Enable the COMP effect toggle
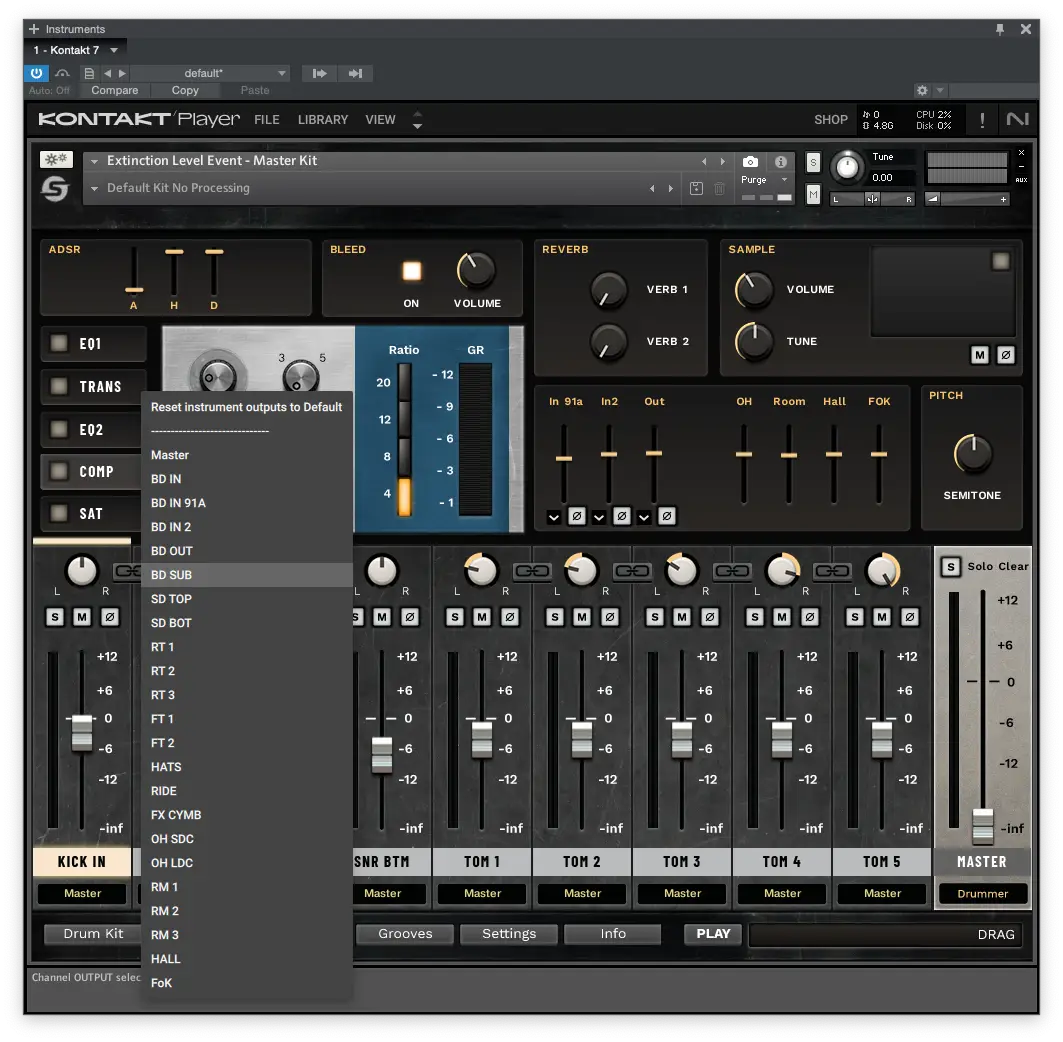Screen dimensions: 1063x1042 click(x=60, y=471)
